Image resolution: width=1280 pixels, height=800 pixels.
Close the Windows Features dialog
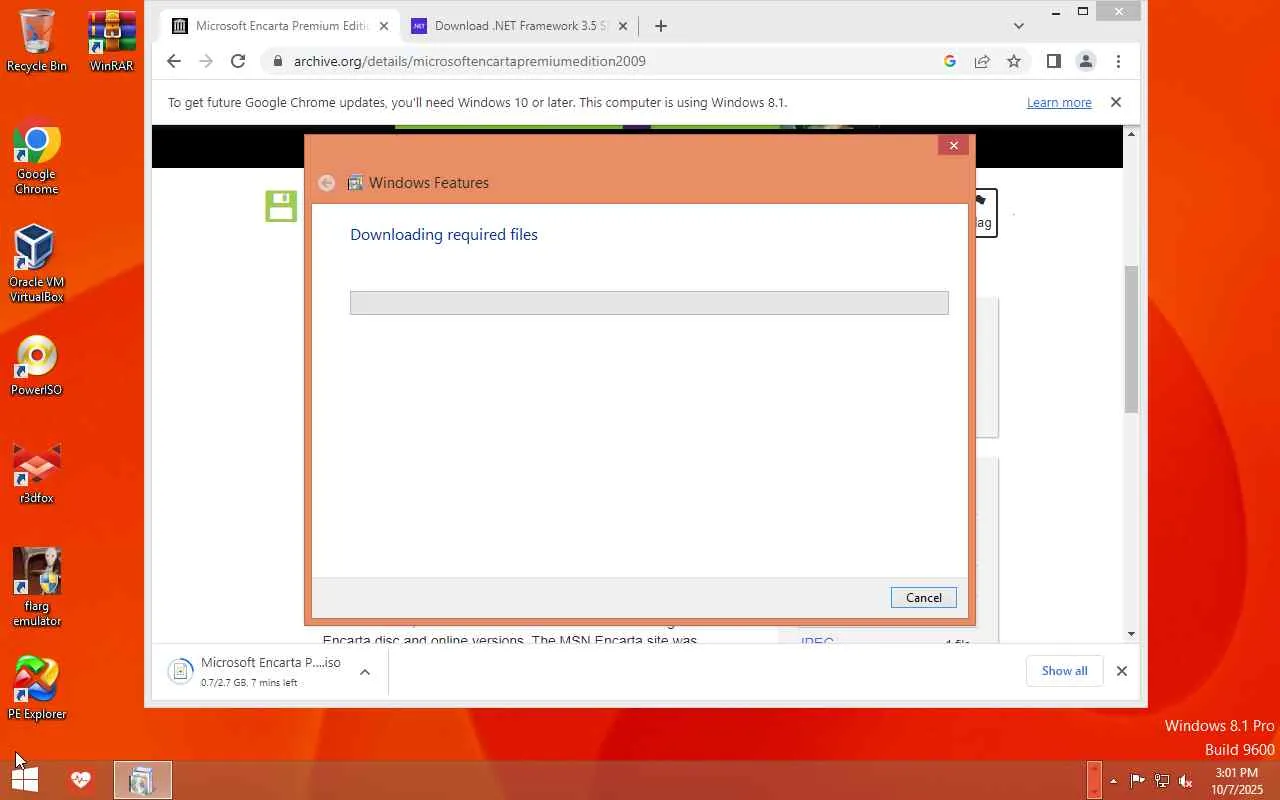(953, 146)
